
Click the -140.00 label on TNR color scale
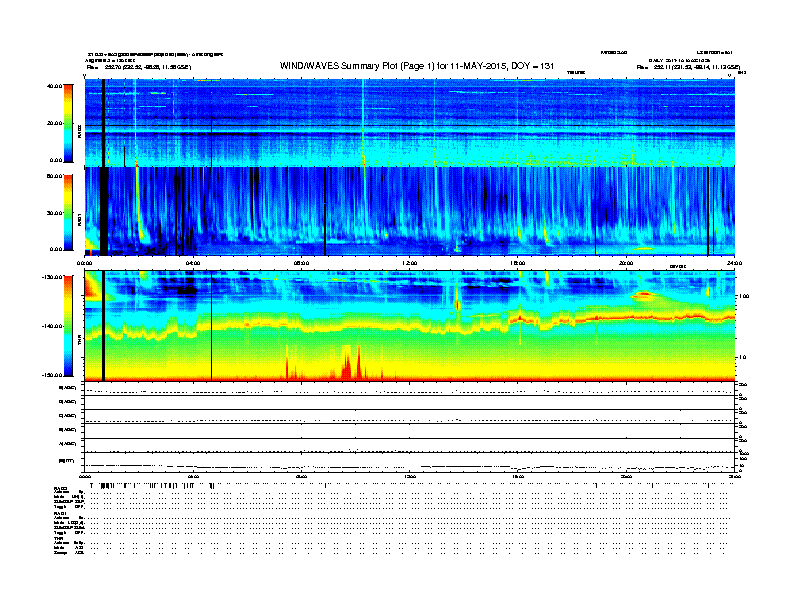click(x=52, y=326)
